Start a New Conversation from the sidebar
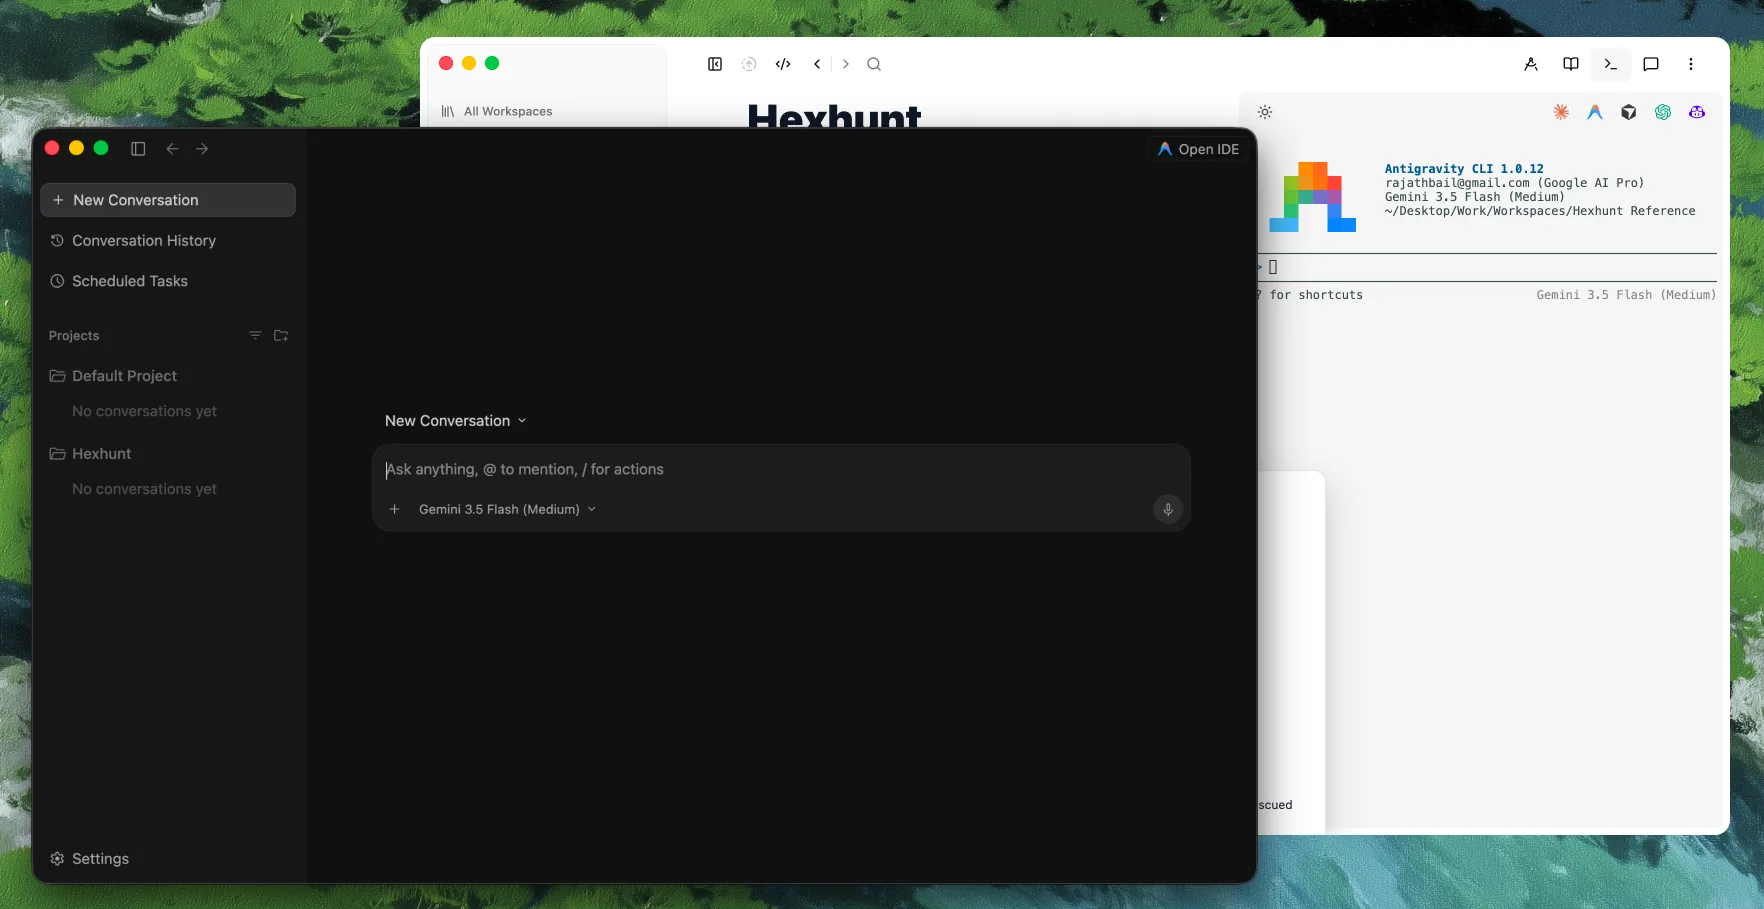This screenshot has height=909, width=1764. 168,200
